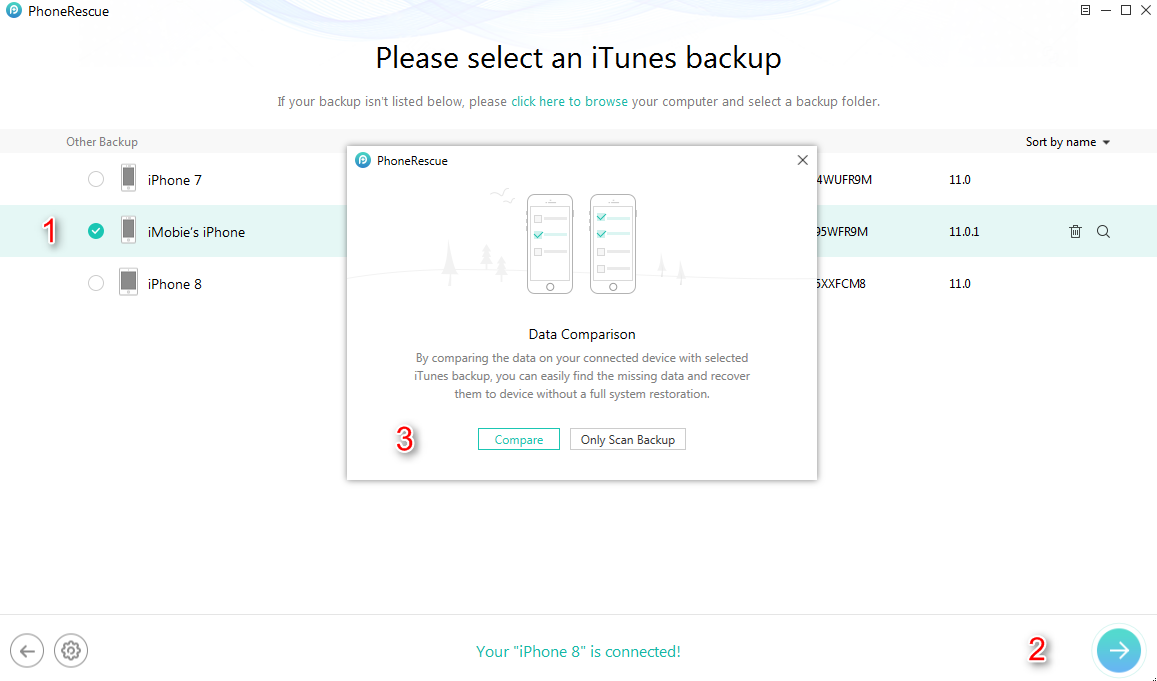Click iPhone 8 device icon

128,282
